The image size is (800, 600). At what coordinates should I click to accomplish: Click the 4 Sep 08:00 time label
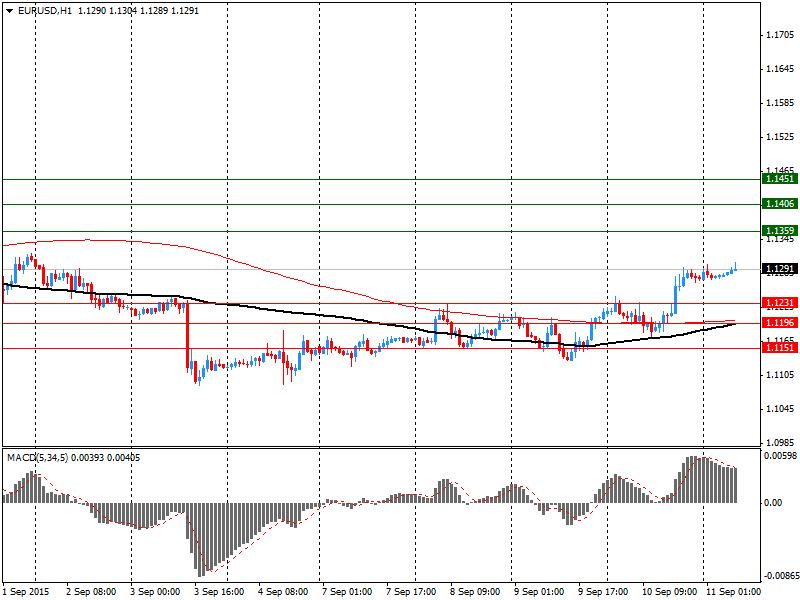283,592
